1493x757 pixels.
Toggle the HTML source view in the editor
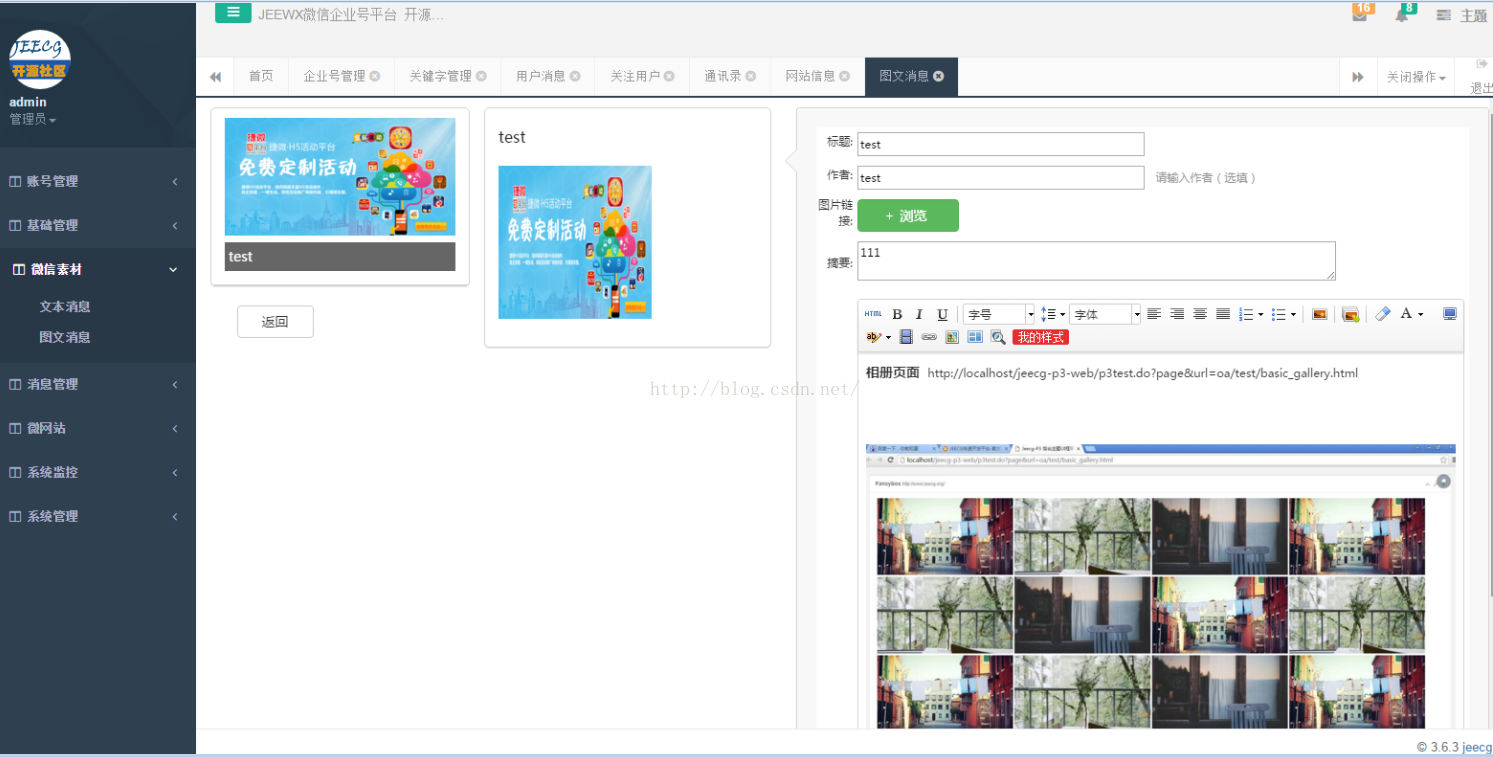coord(872,313)
